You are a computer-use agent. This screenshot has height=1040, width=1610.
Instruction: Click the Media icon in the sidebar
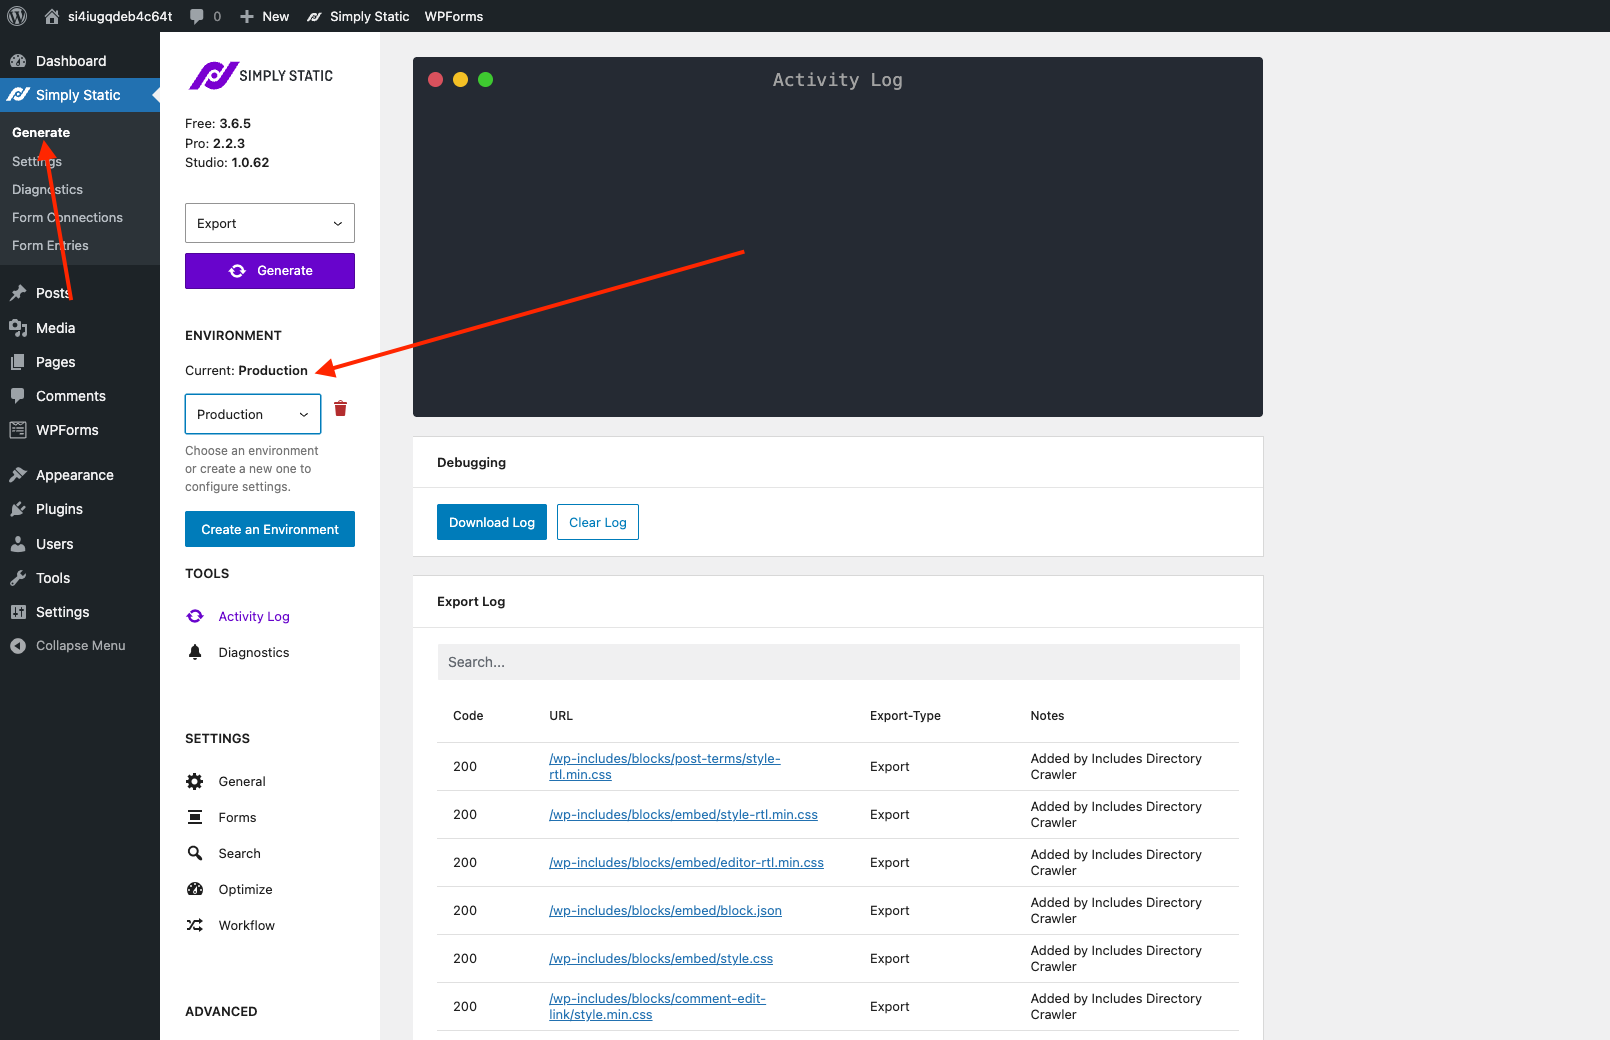tap(18, 328)
